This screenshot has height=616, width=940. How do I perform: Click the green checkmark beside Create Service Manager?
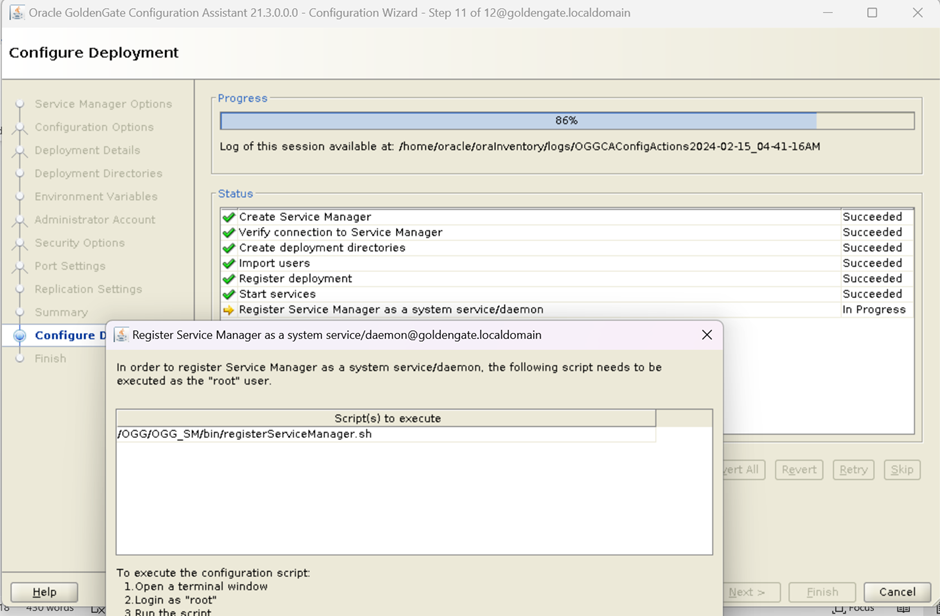(x=229, y=217)
